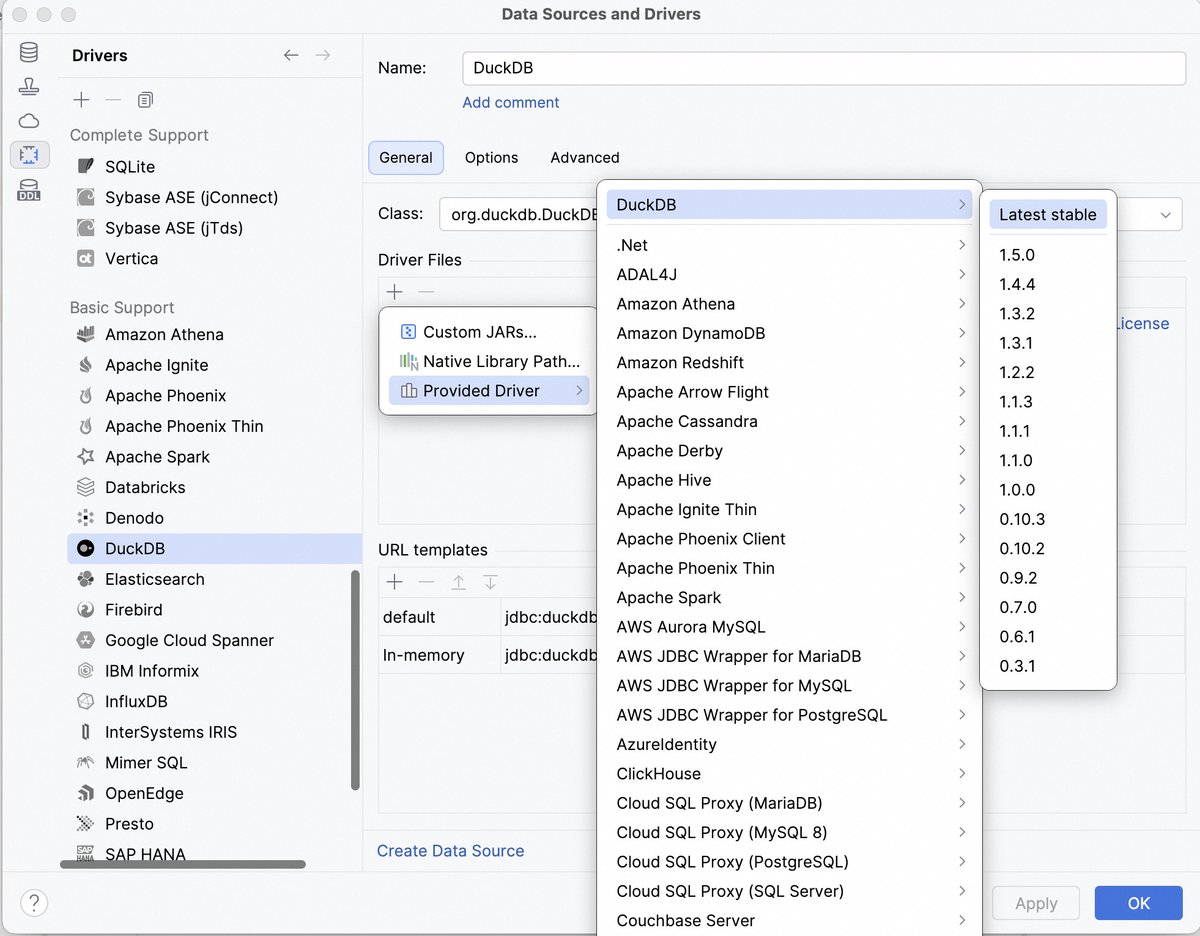Viewport: 1200px width, 936px height.
Task: Go forward with the right arrow
Action: pos(323,55)
